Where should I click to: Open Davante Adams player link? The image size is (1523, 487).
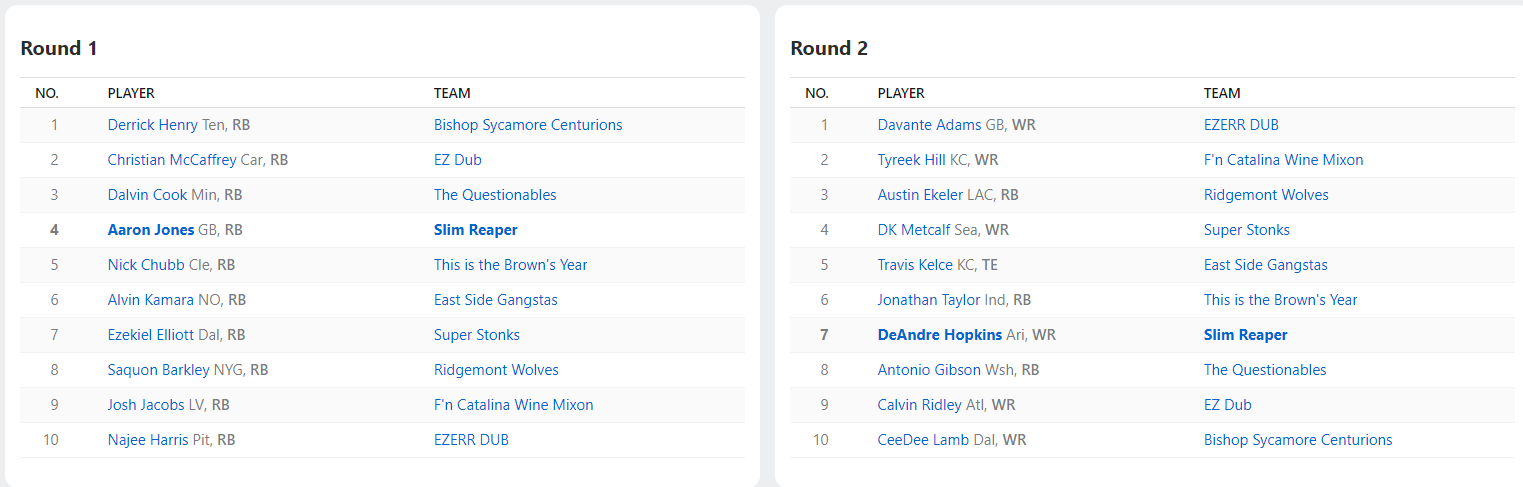(x=930, y=125)
